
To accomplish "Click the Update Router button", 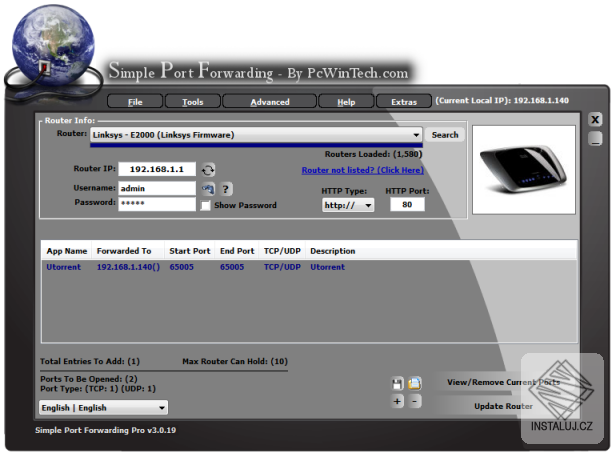I will [503, 406].
